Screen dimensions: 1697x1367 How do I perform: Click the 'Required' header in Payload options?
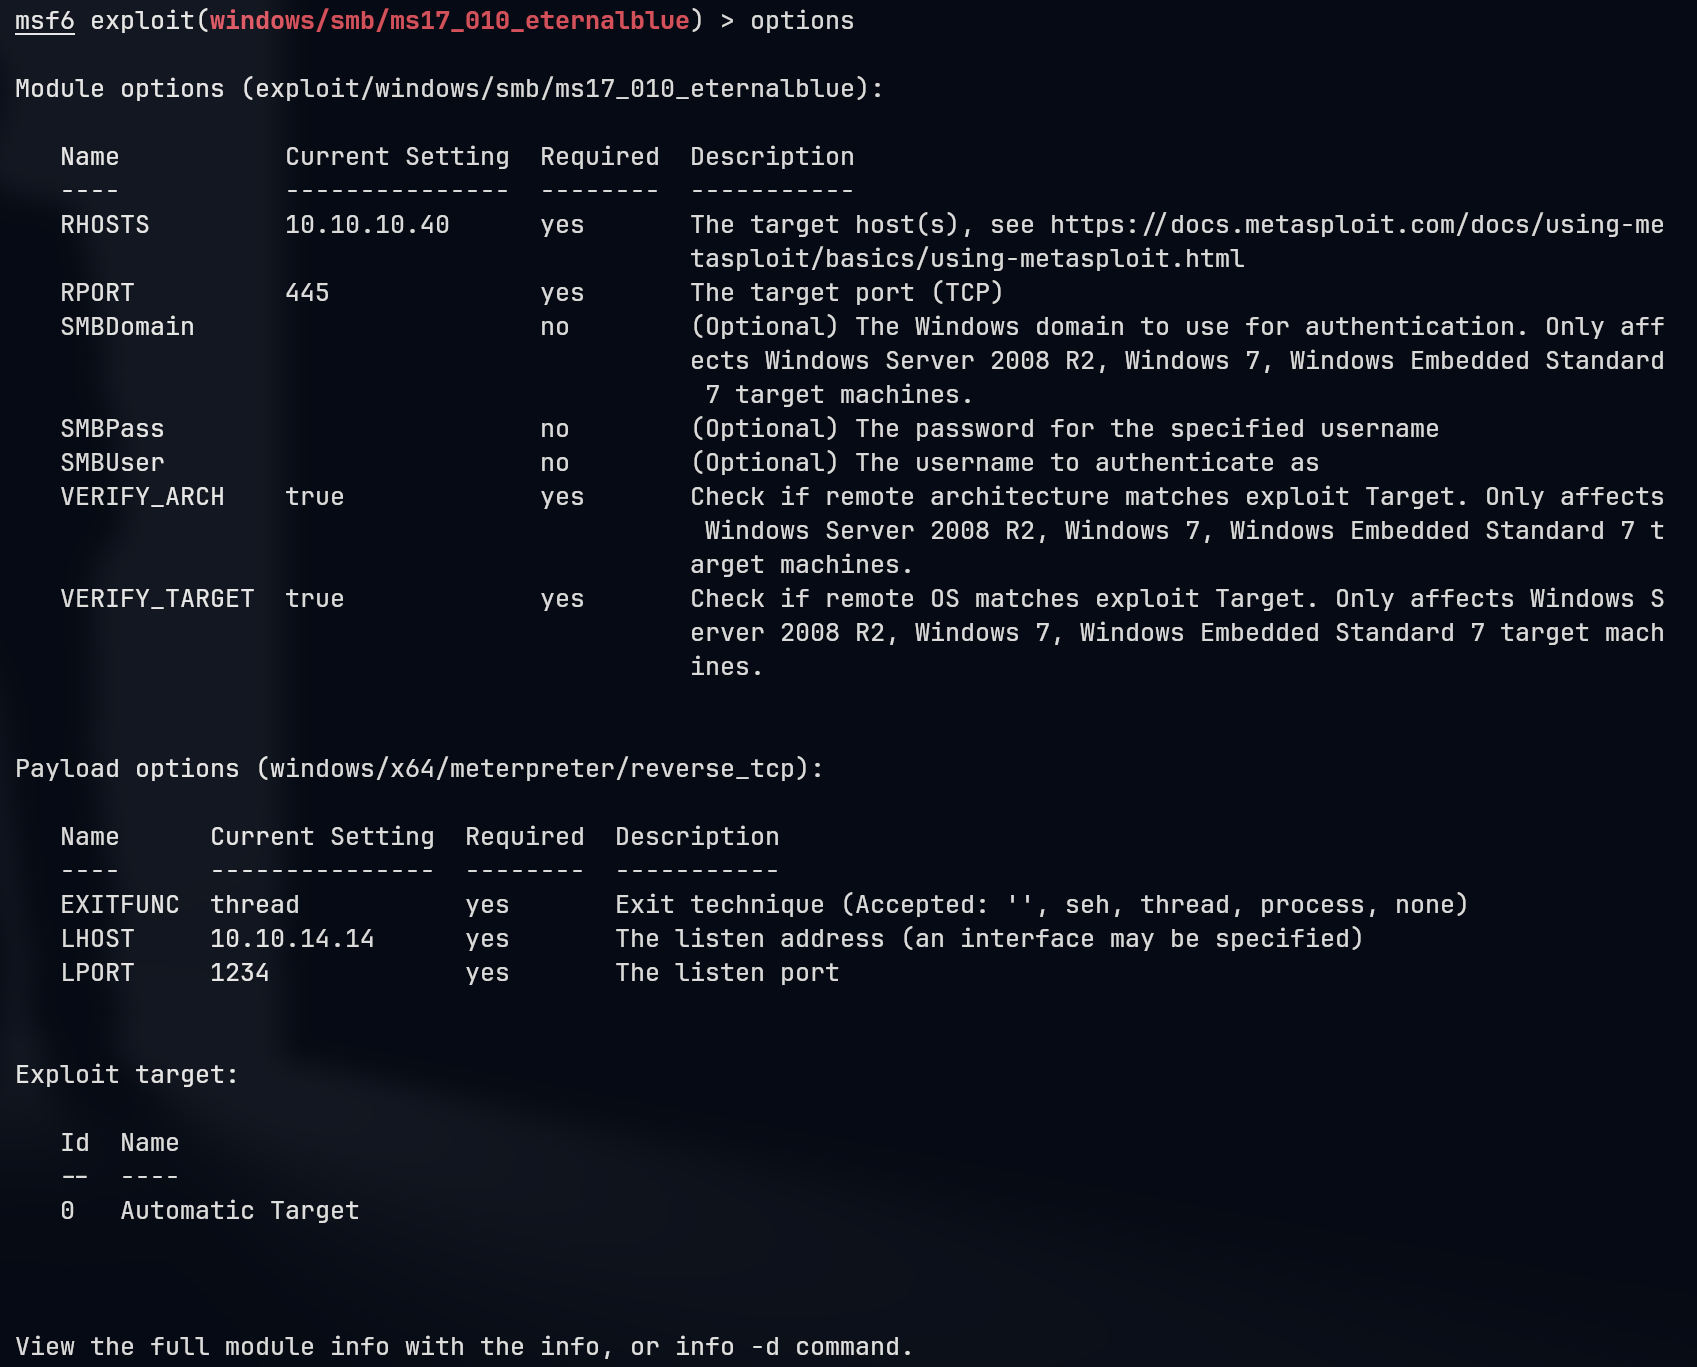tap(525, 837)
